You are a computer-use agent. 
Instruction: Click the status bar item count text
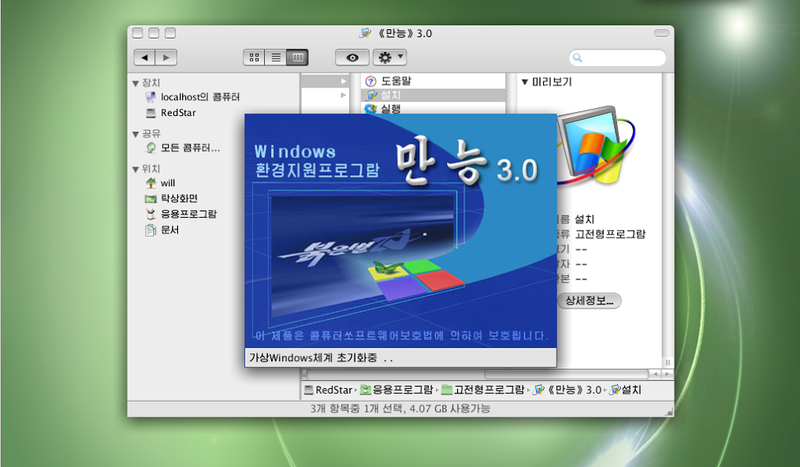point(400,409)
